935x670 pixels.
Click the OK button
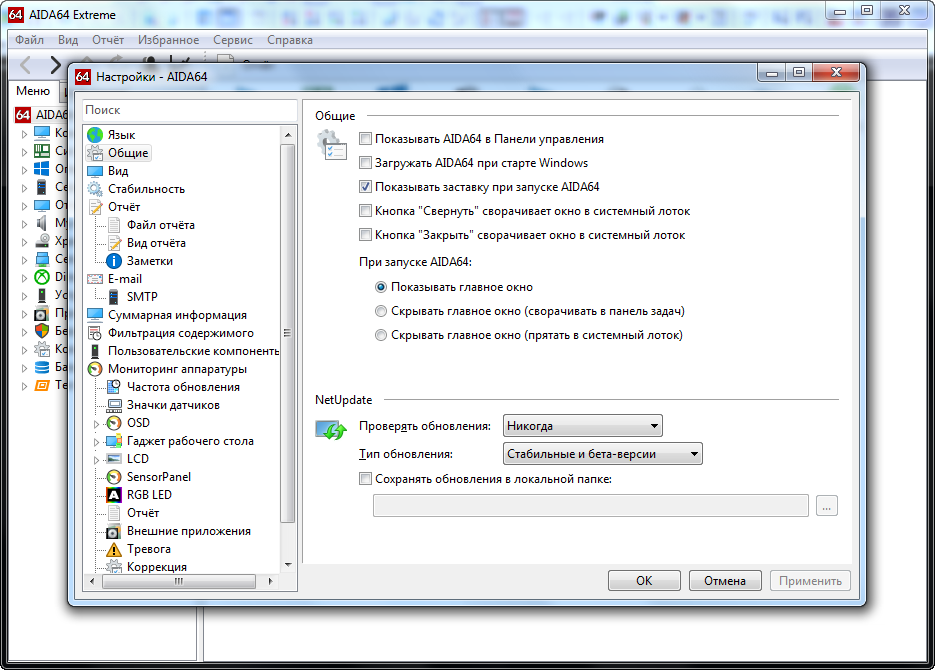[x=644, y=581]
